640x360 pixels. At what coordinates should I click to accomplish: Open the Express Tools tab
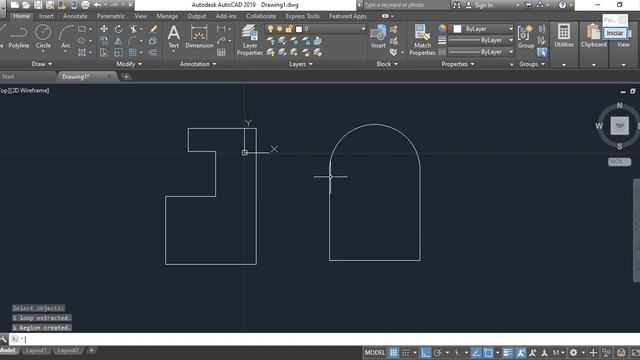pos(302,16)
